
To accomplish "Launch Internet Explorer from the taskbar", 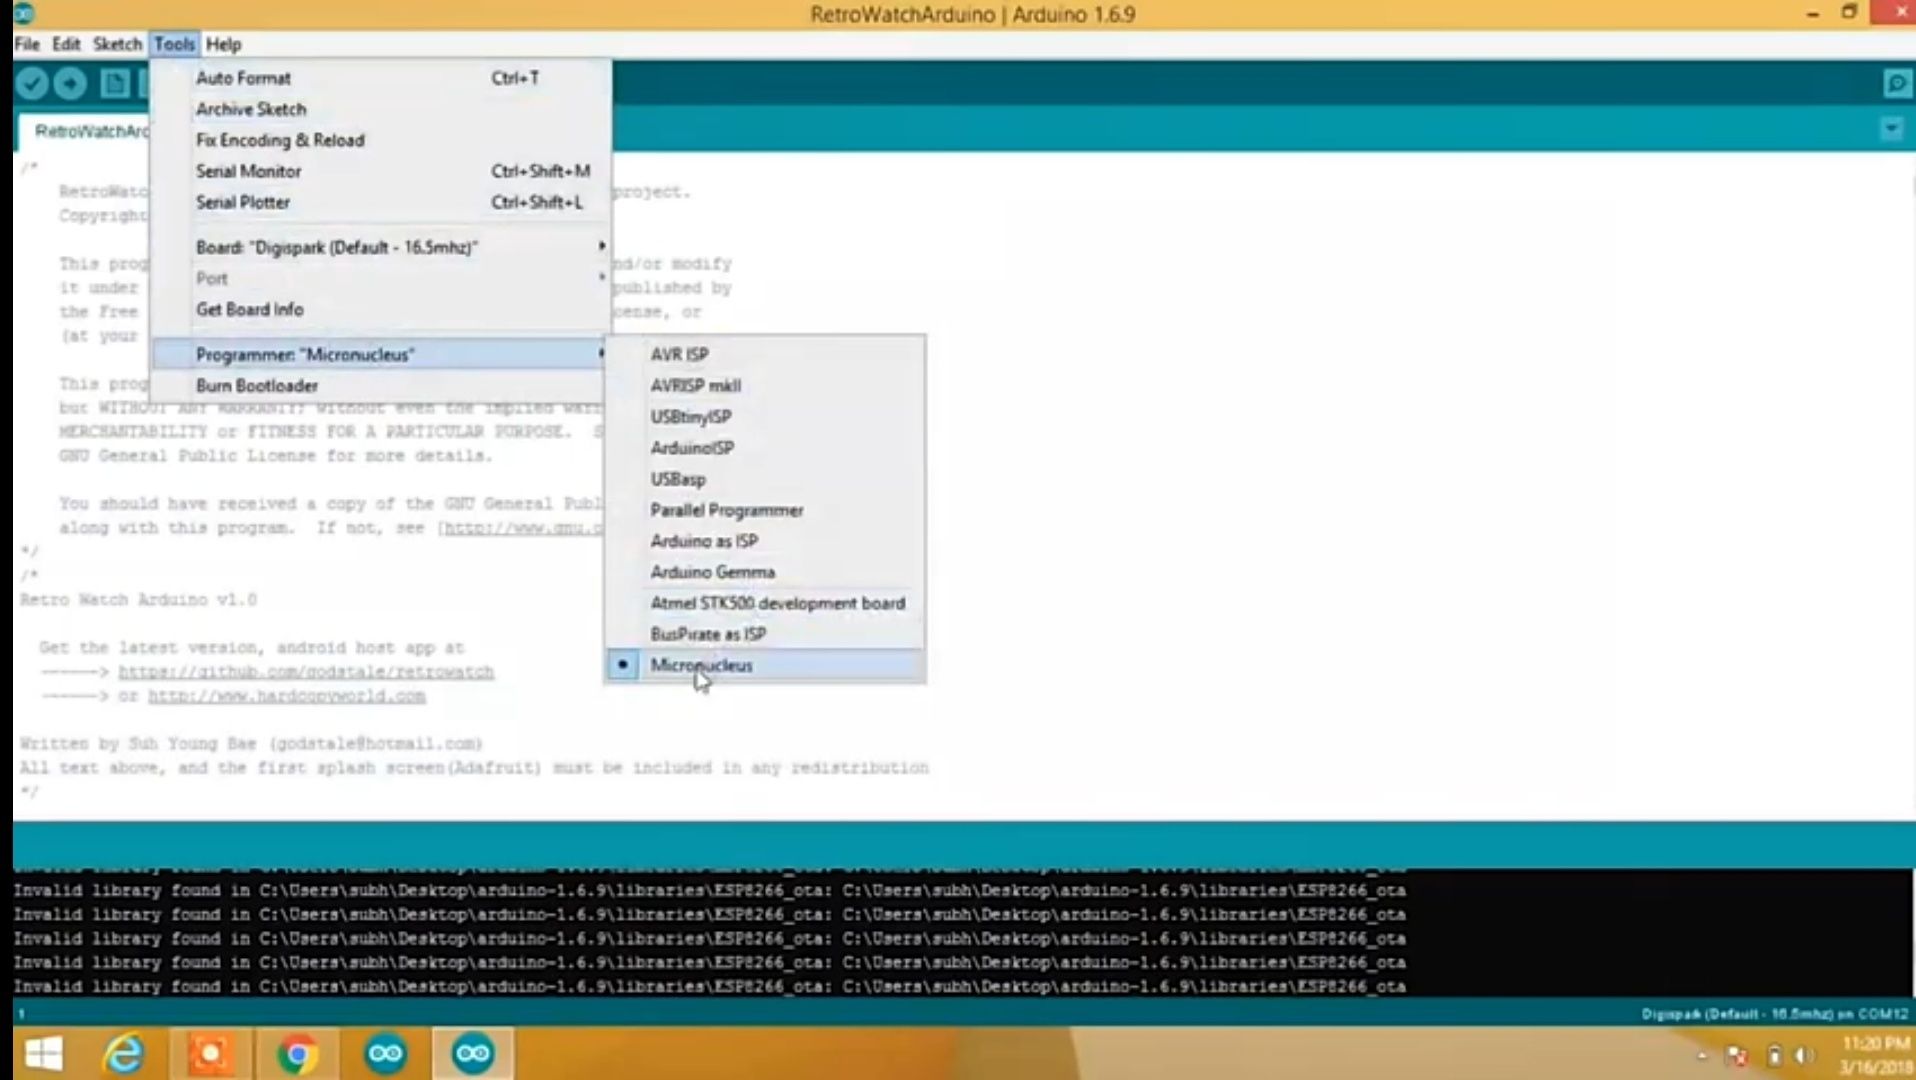I will tap(122, 1053).
